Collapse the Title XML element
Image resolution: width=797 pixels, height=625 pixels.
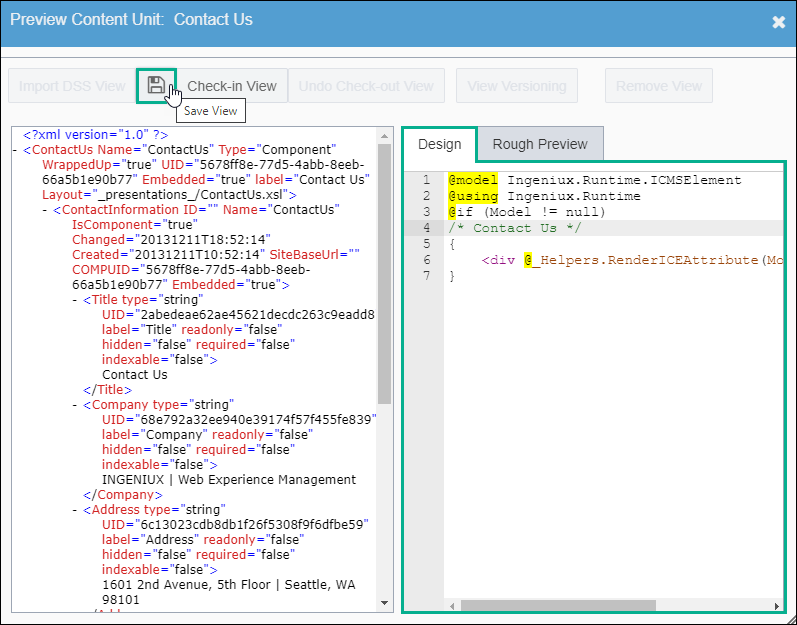pos(75,300)
